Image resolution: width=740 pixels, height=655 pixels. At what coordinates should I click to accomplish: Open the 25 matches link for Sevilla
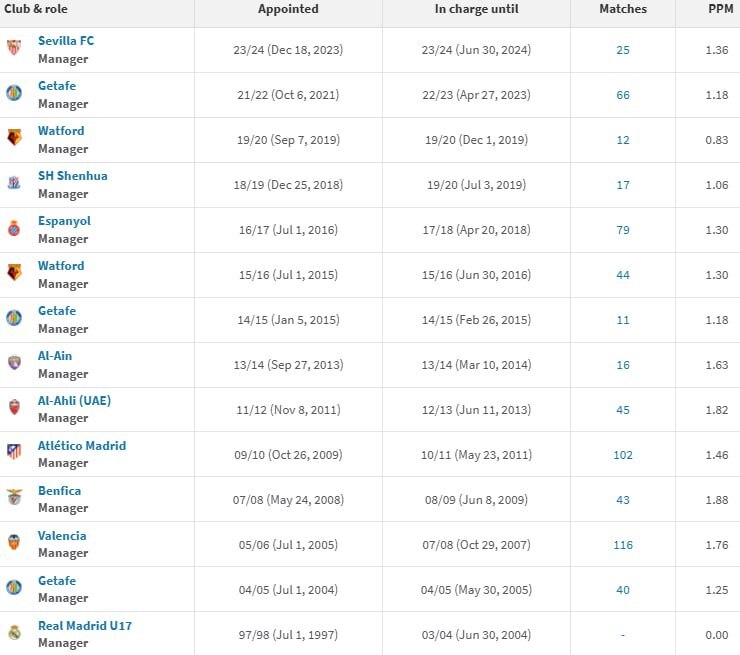[x=623, y=50]
